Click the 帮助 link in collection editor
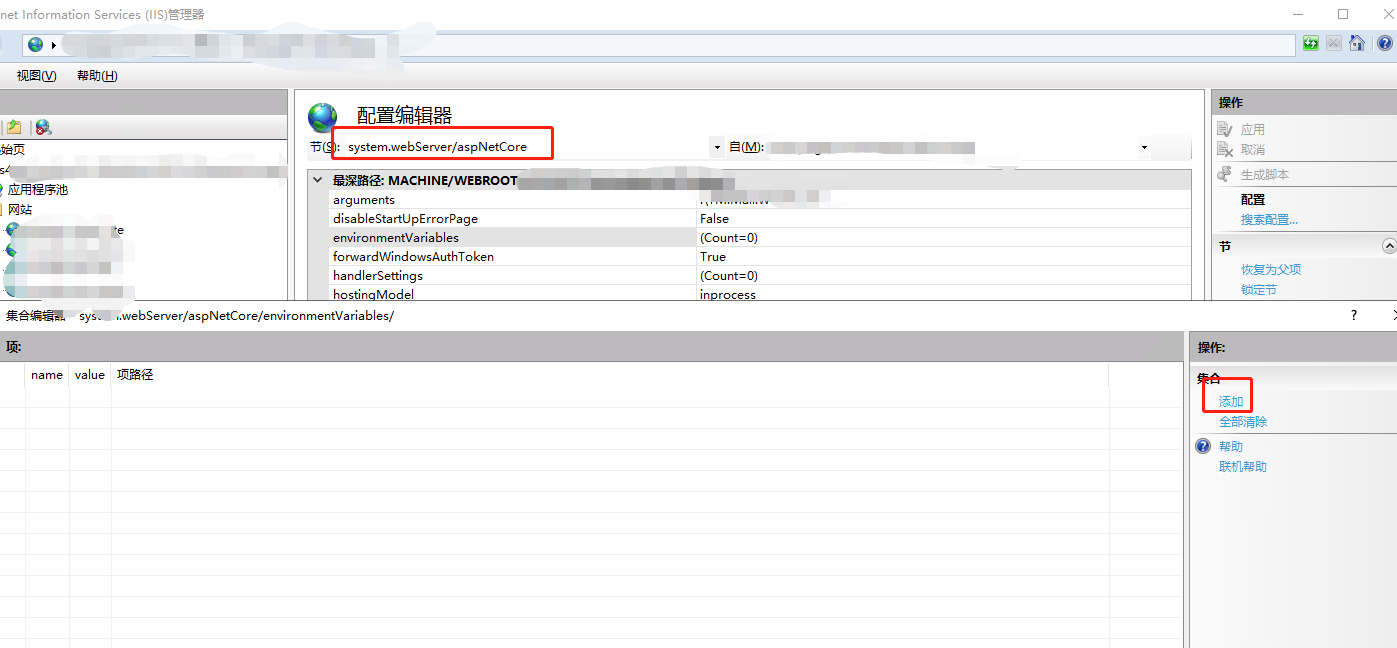Screen dimensions: 1397x648 (x=1231, y=447)
